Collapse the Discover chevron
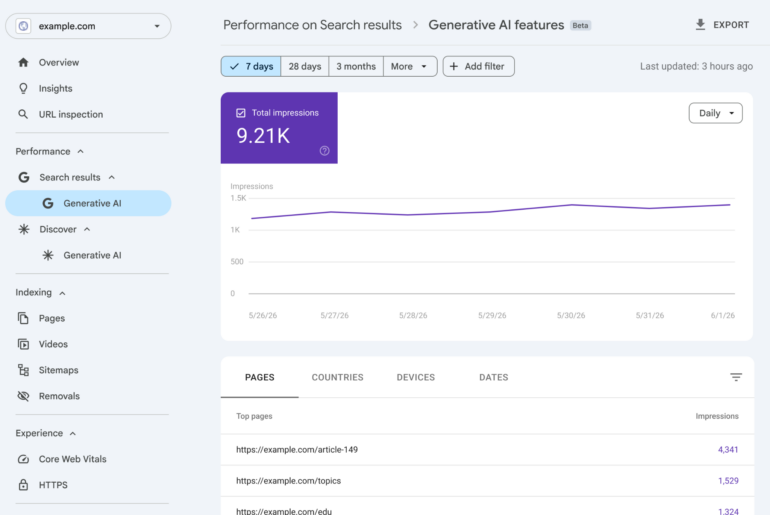The width and height of the screenshot is (770, 515). (x=87, y=229)
